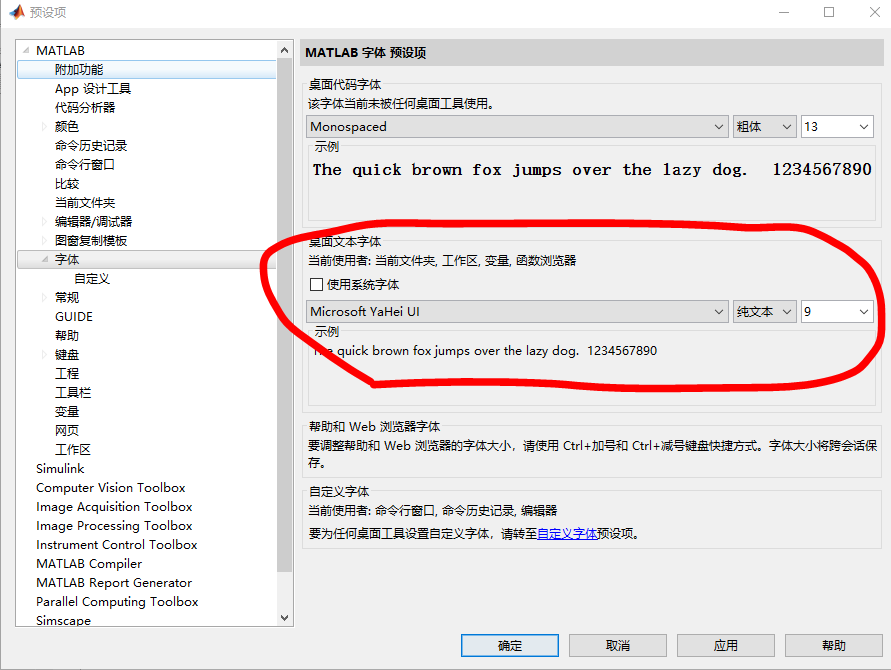Click the tree scrollbar up arrow
Screen dimensions: 891x670
[285, 50]
